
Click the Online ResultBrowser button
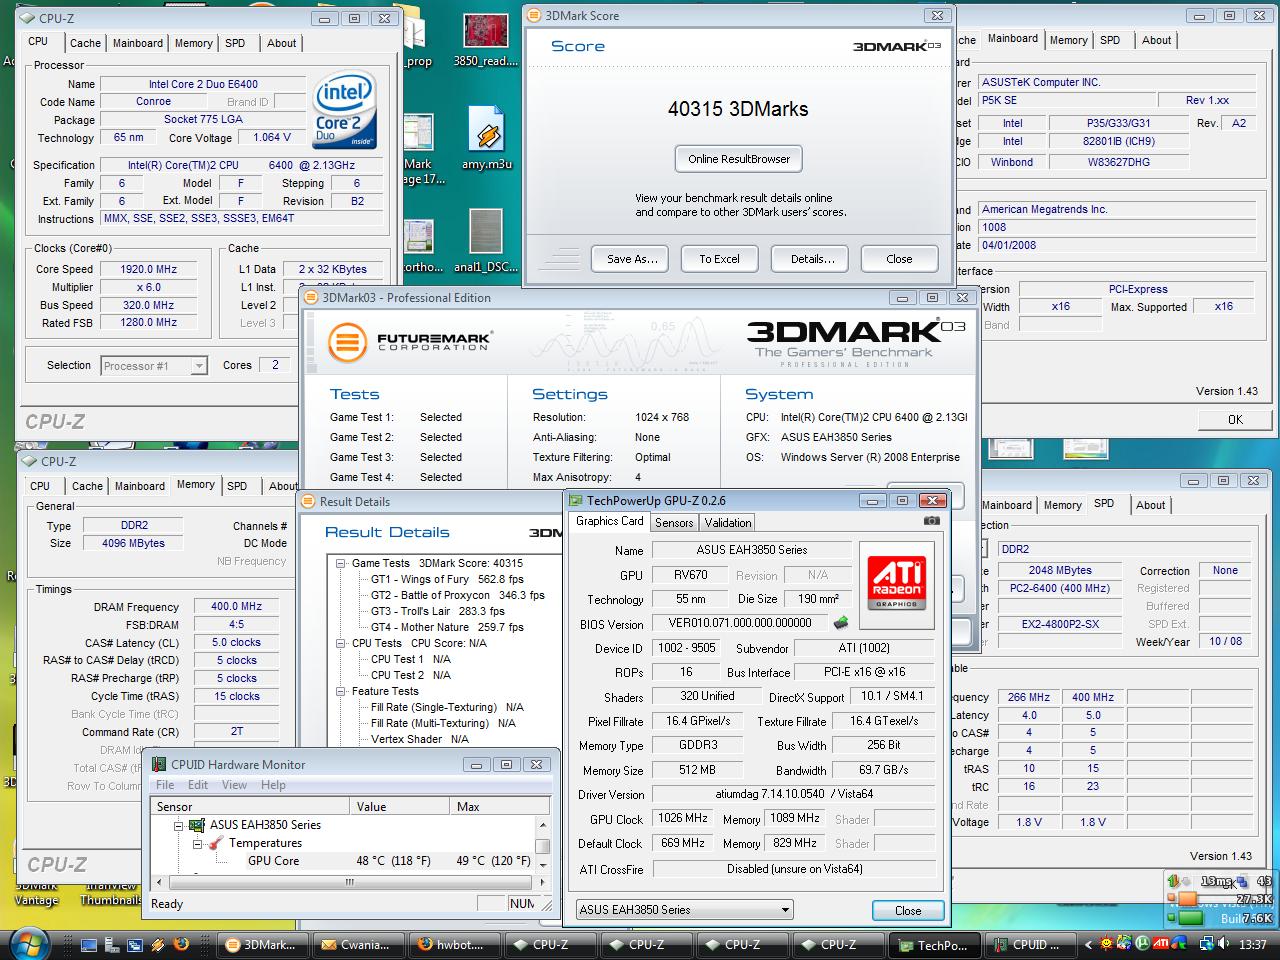[739, 159]
